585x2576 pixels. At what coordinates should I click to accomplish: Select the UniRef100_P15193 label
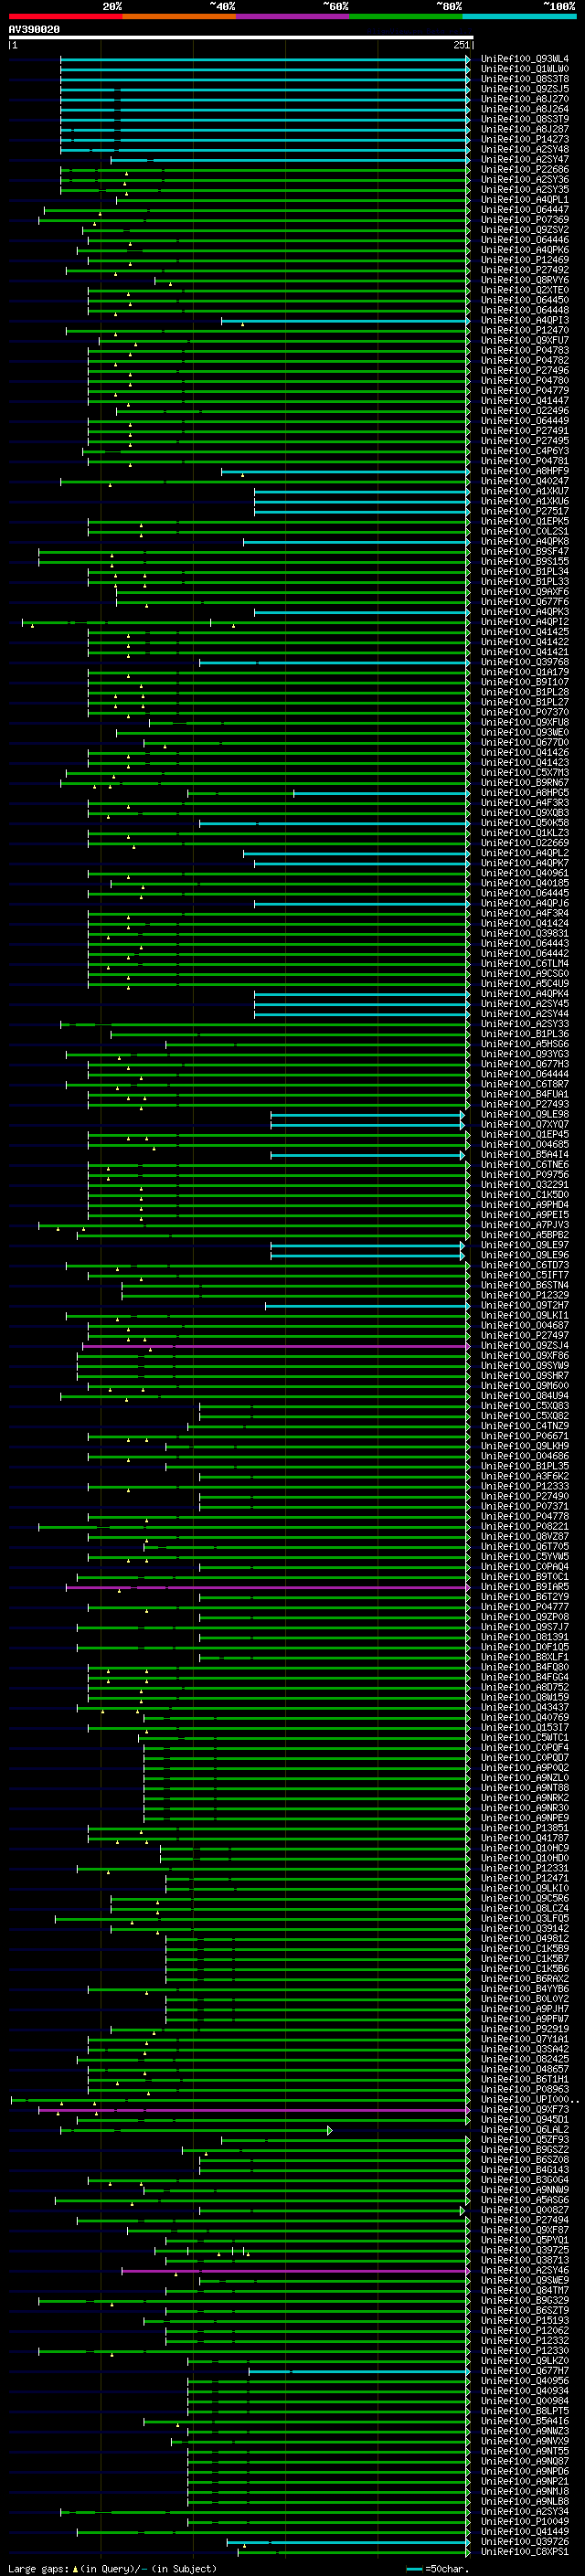(525, 2321)
